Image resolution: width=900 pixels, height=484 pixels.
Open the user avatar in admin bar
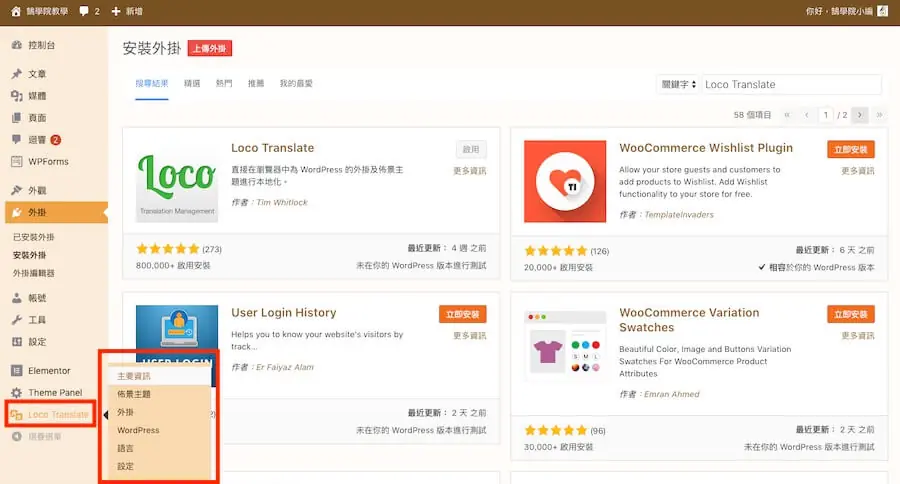(883, 11)
